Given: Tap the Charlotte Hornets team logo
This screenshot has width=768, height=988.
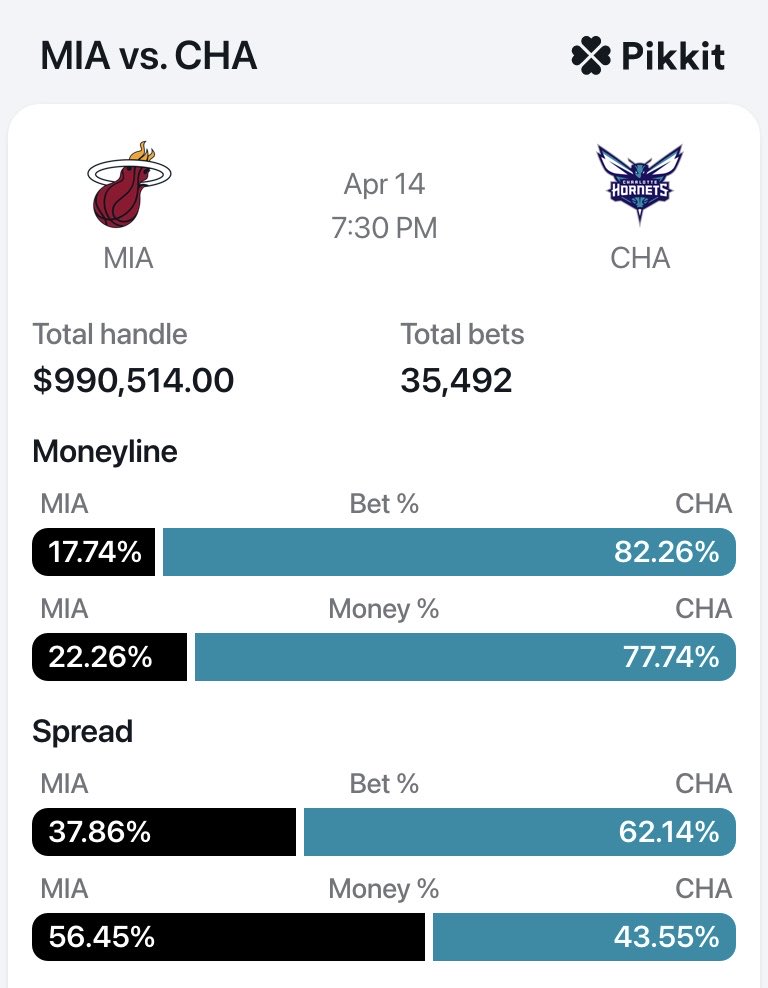Looking at the screenshot, I should click(639, 185).
